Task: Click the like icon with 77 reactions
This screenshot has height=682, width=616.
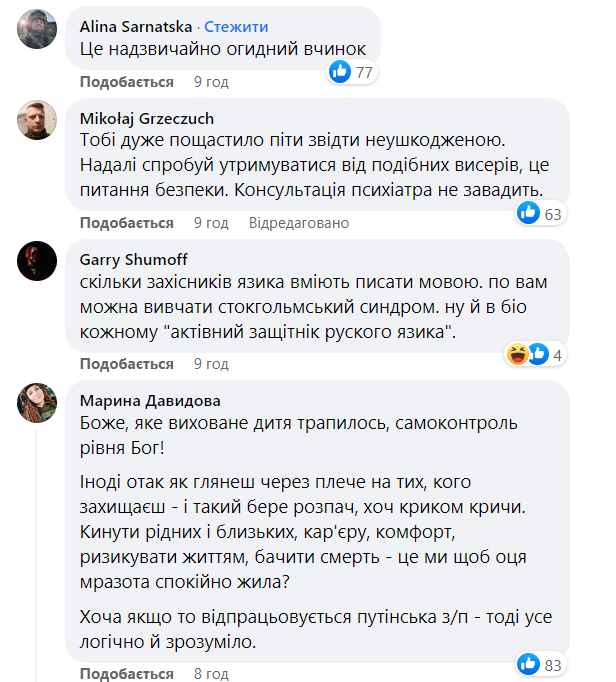Action: click(x=341, y=72)
